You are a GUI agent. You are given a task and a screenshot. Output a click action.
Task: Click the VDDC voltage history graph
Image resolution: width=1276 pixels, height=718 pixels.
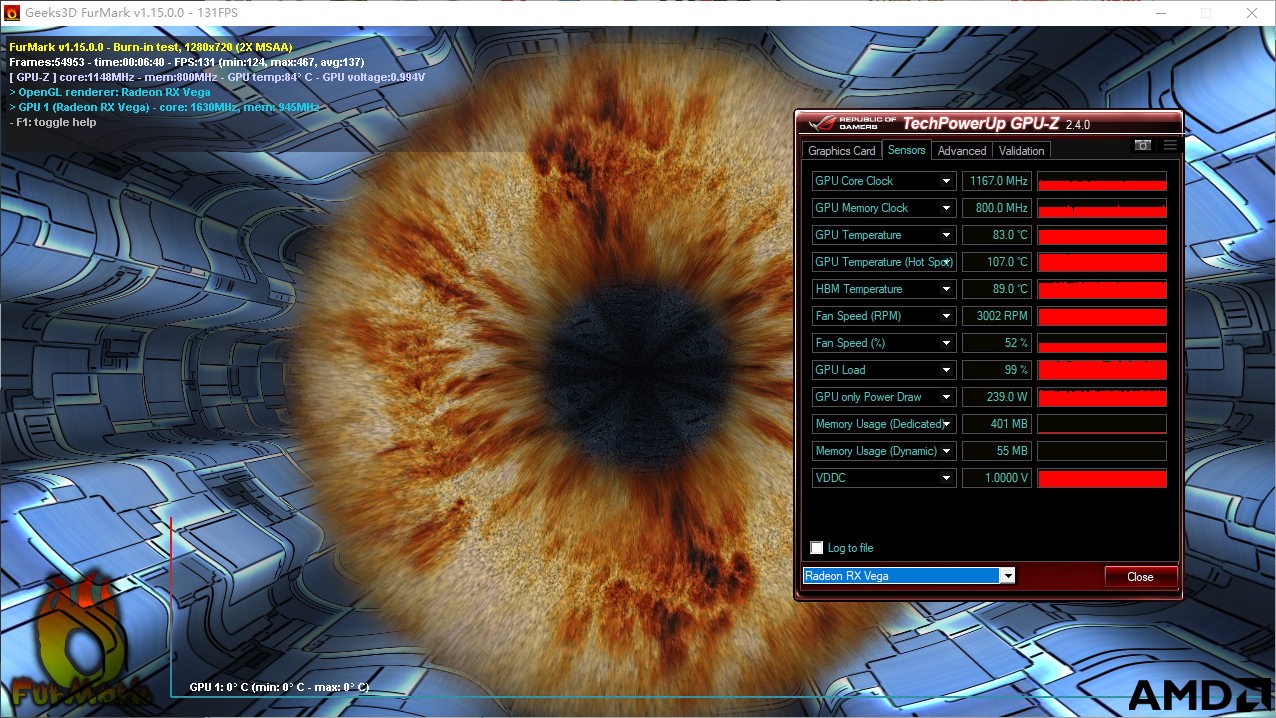coord(1102,478)
